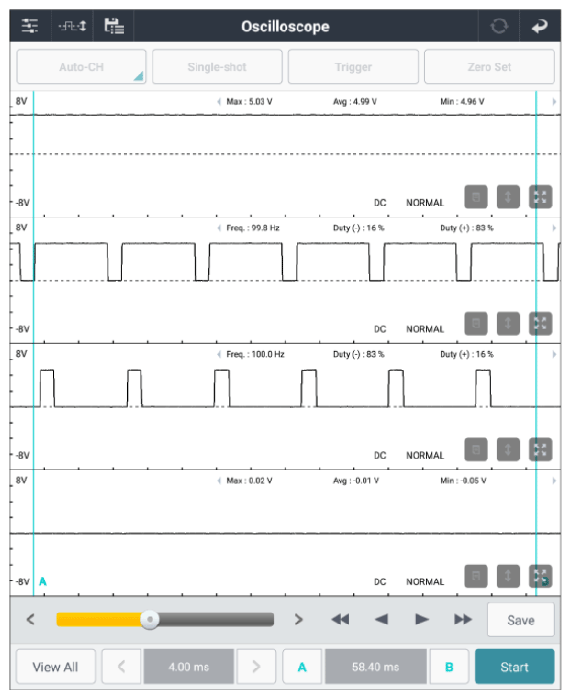
Task: Fast-forward the recorded waveform
Action: (463, 619)
